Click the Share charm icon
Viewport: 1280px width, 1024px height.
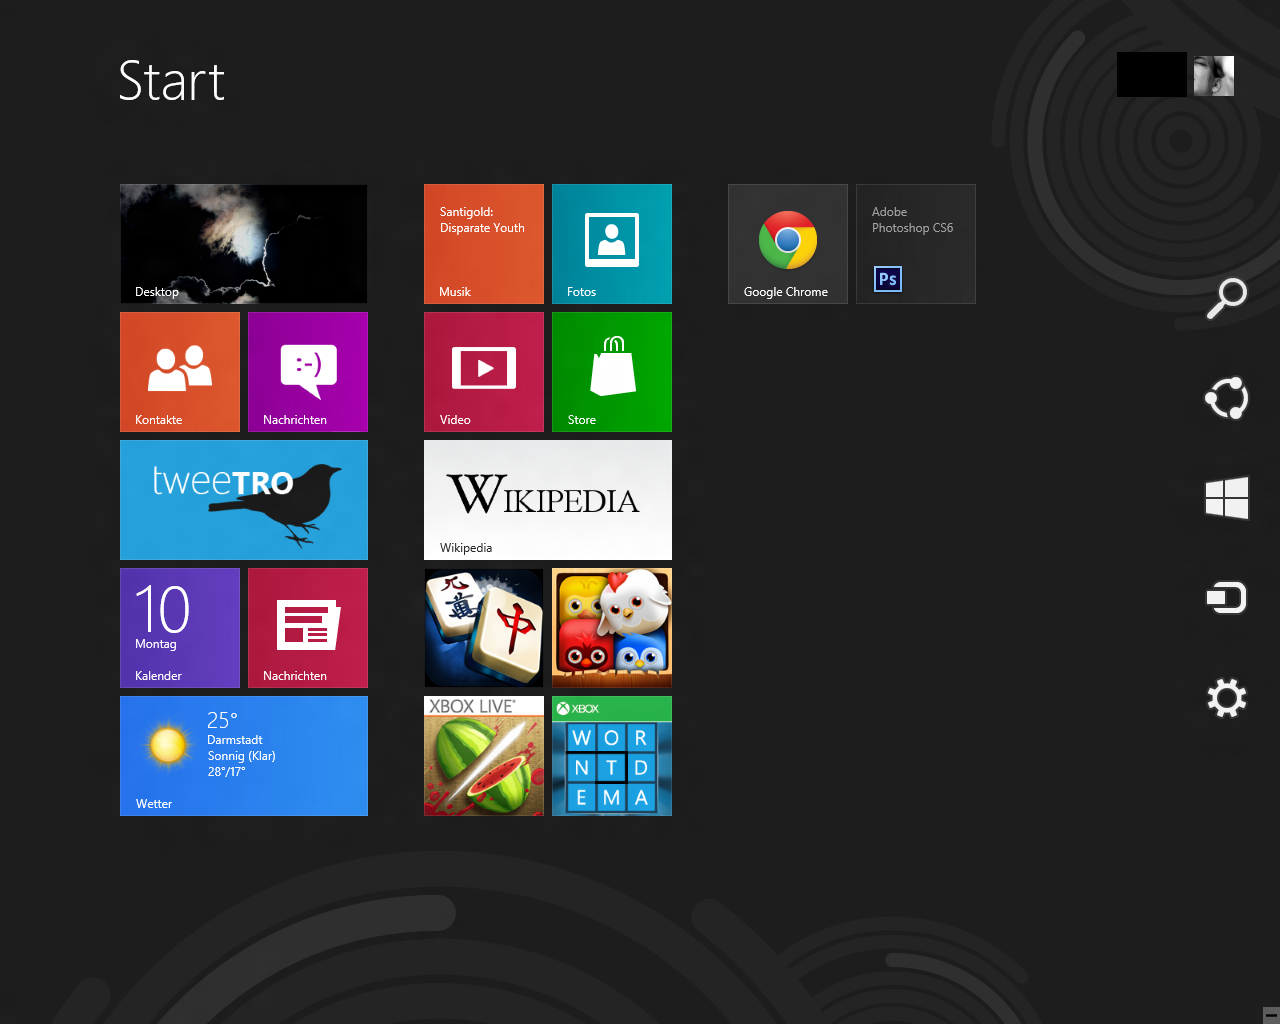(1226, 398)
